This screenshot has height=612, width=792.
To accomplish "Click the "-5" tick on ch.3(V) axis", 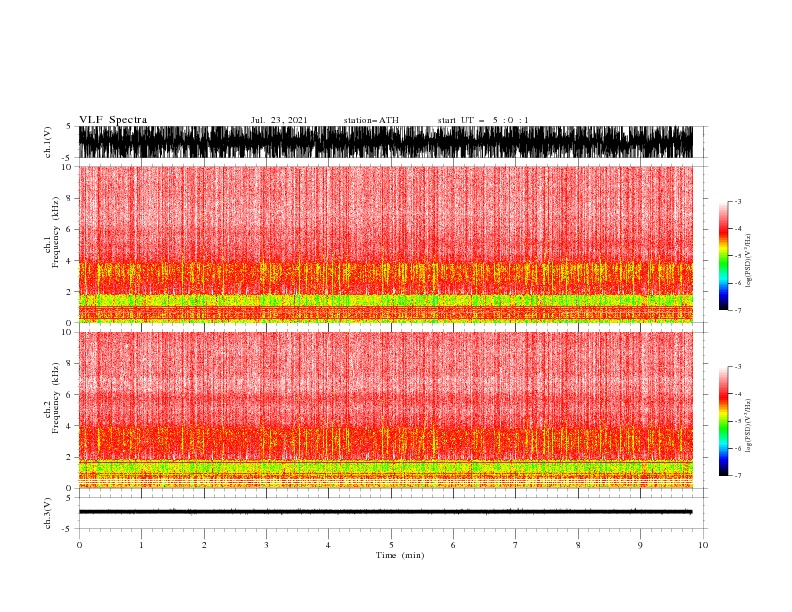I will click(x=68, y=529).
